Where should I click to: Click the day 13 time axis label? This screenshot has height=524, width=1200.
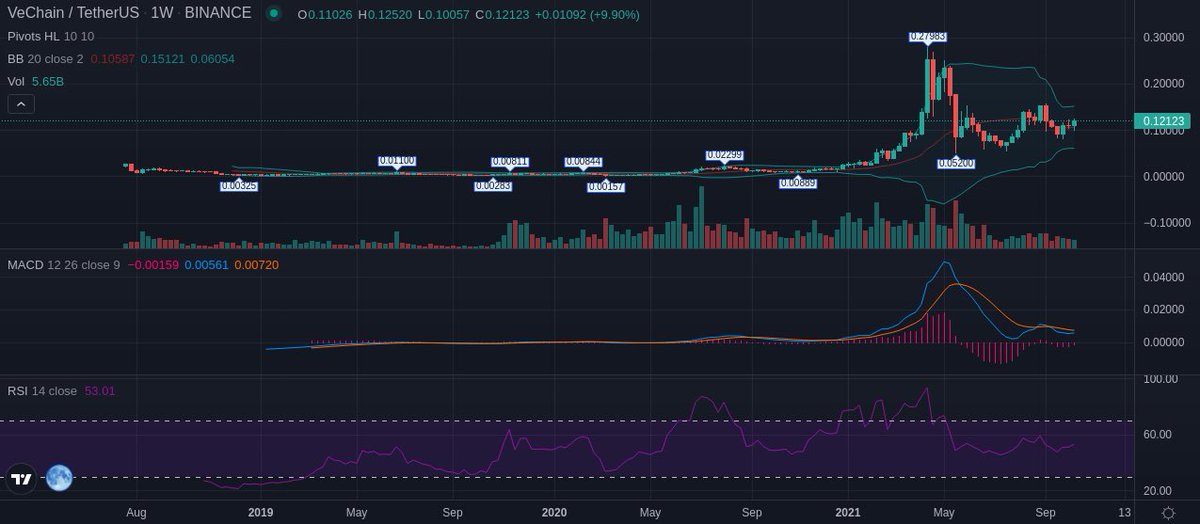point(1124,511)
